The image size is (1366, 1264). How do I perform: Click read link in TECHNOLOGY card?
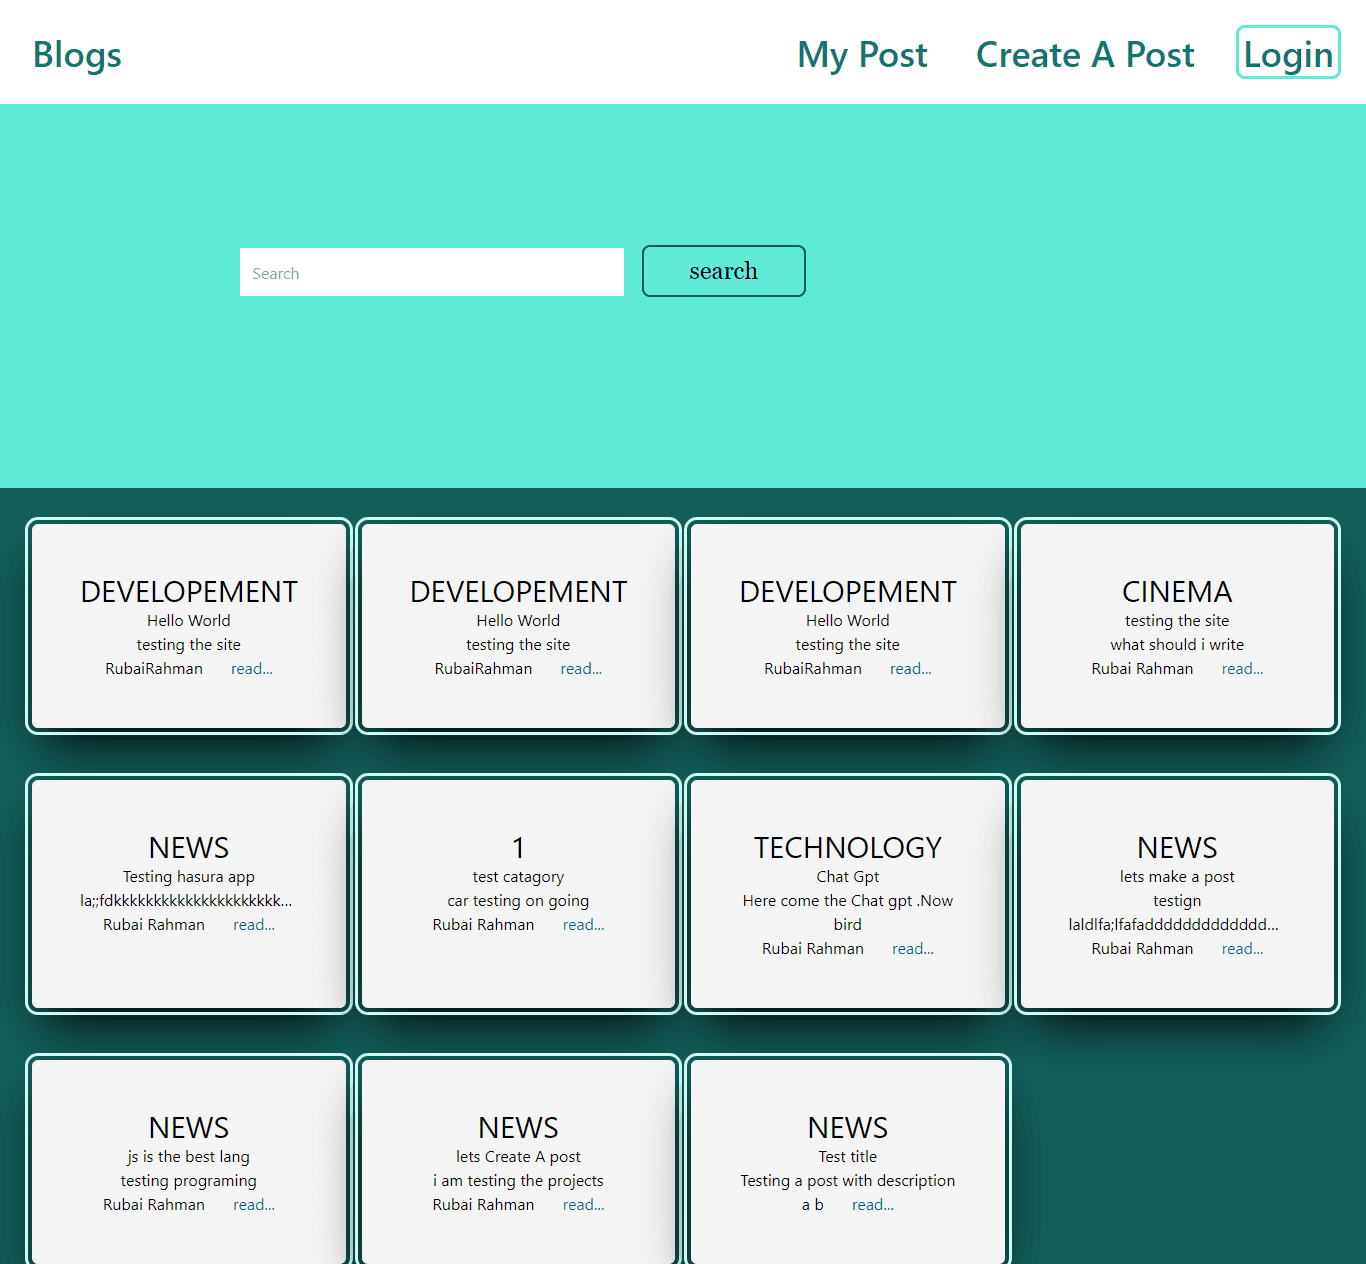click(x=912, y=949)
